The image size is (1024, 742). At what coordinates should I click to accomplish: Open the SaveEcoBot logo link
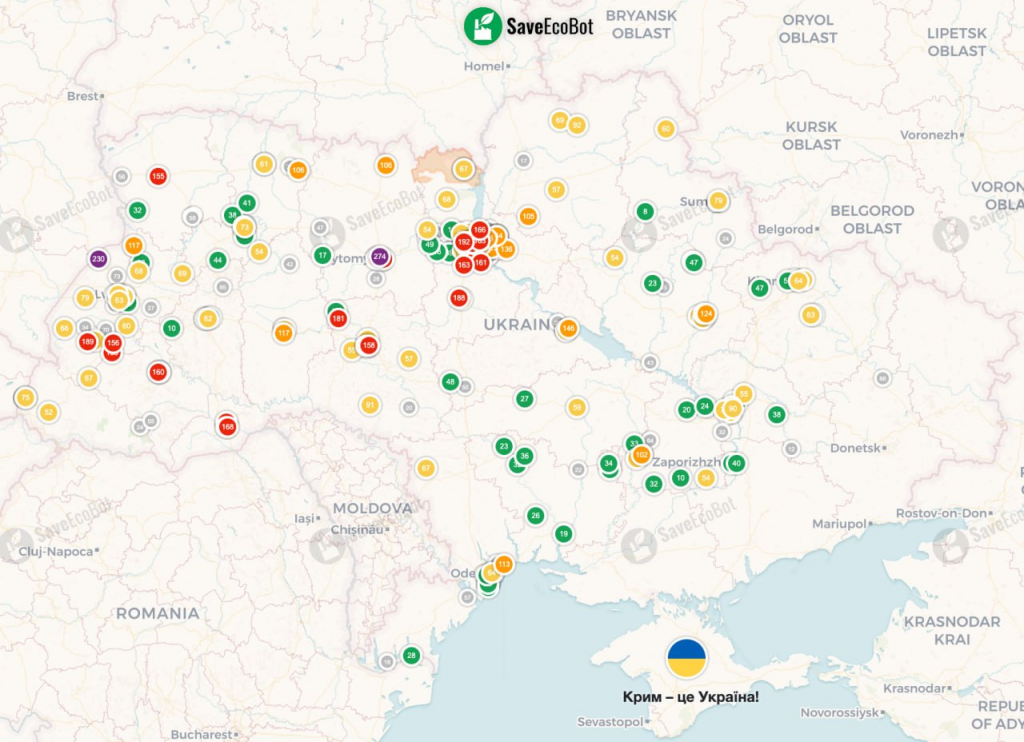pyautogui.click(x=528, y=26)
